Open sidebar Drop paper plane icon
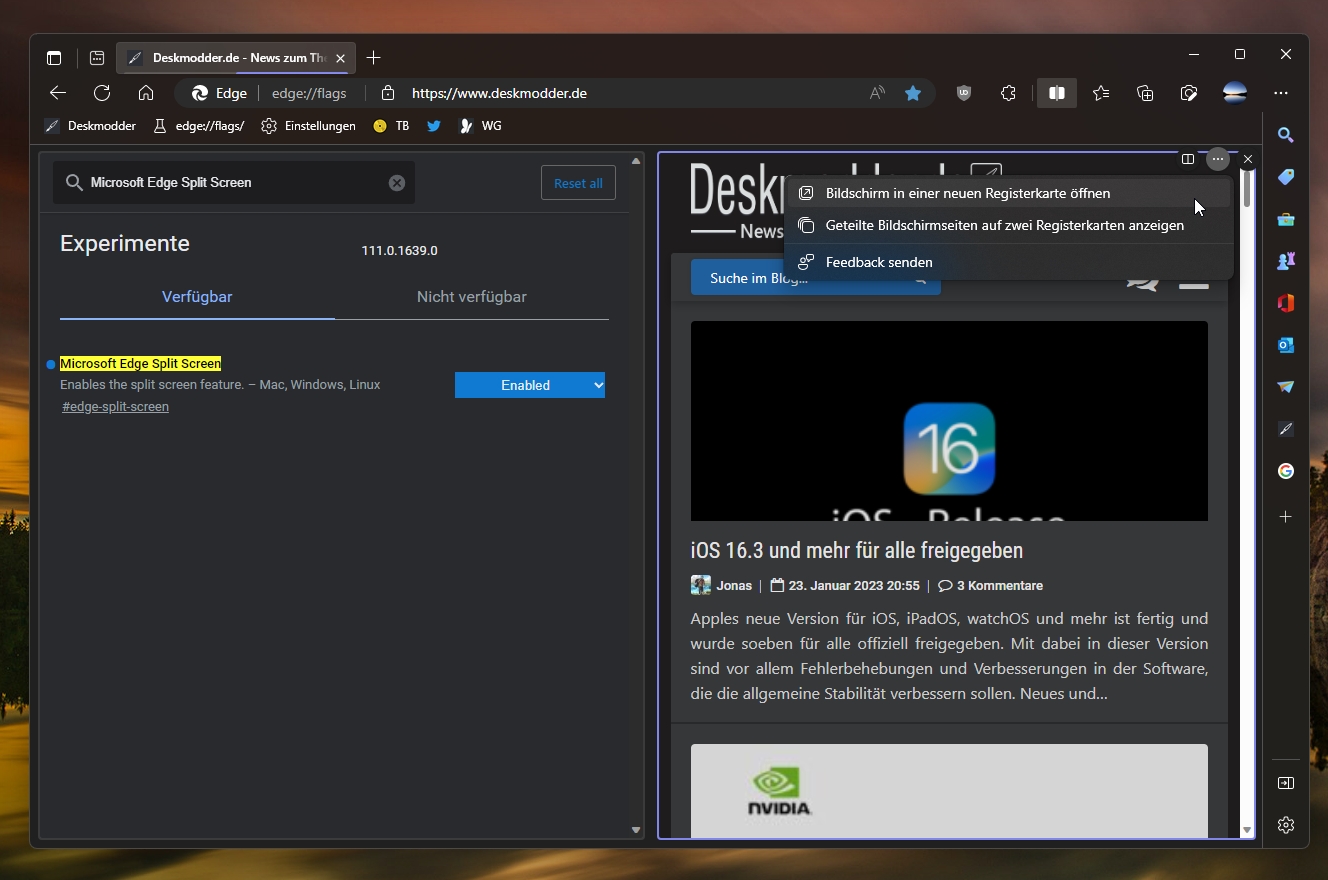 pyautogui.click(x=1286, y=387)
